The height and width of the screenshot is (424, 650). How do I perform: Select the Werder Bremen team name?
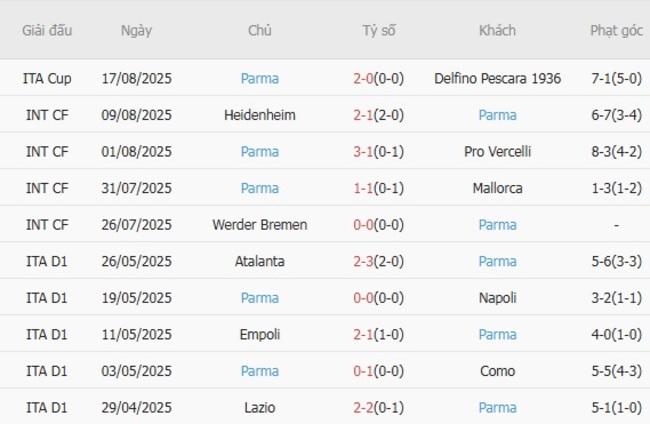260,225
